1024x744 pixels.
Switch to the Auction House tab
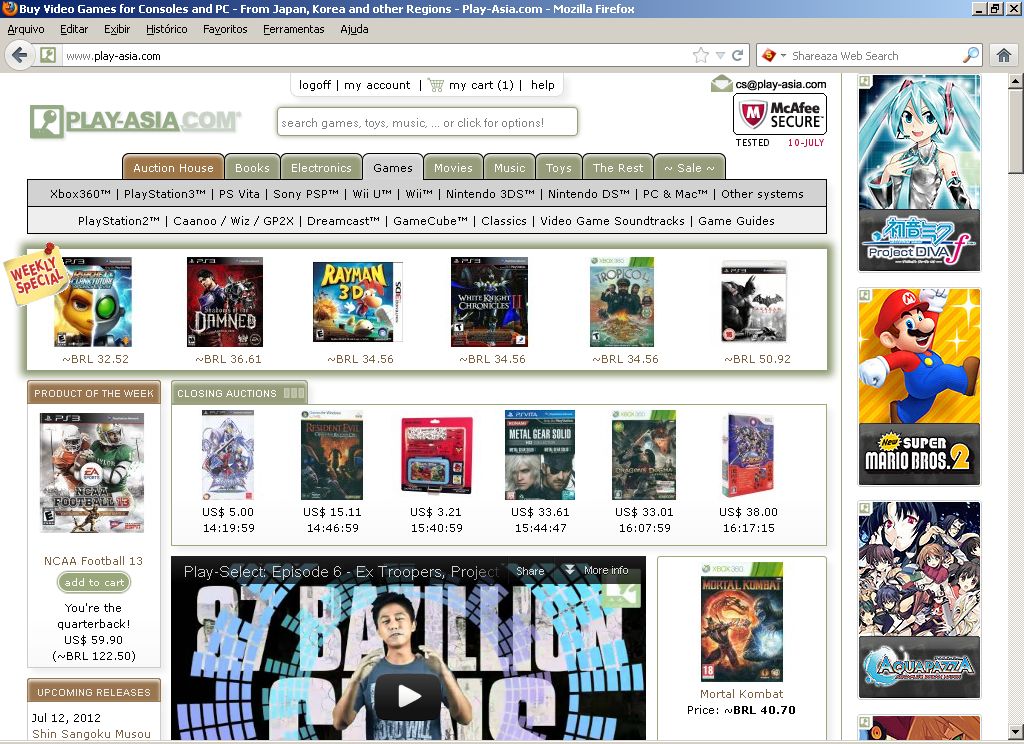pos(173,168)
